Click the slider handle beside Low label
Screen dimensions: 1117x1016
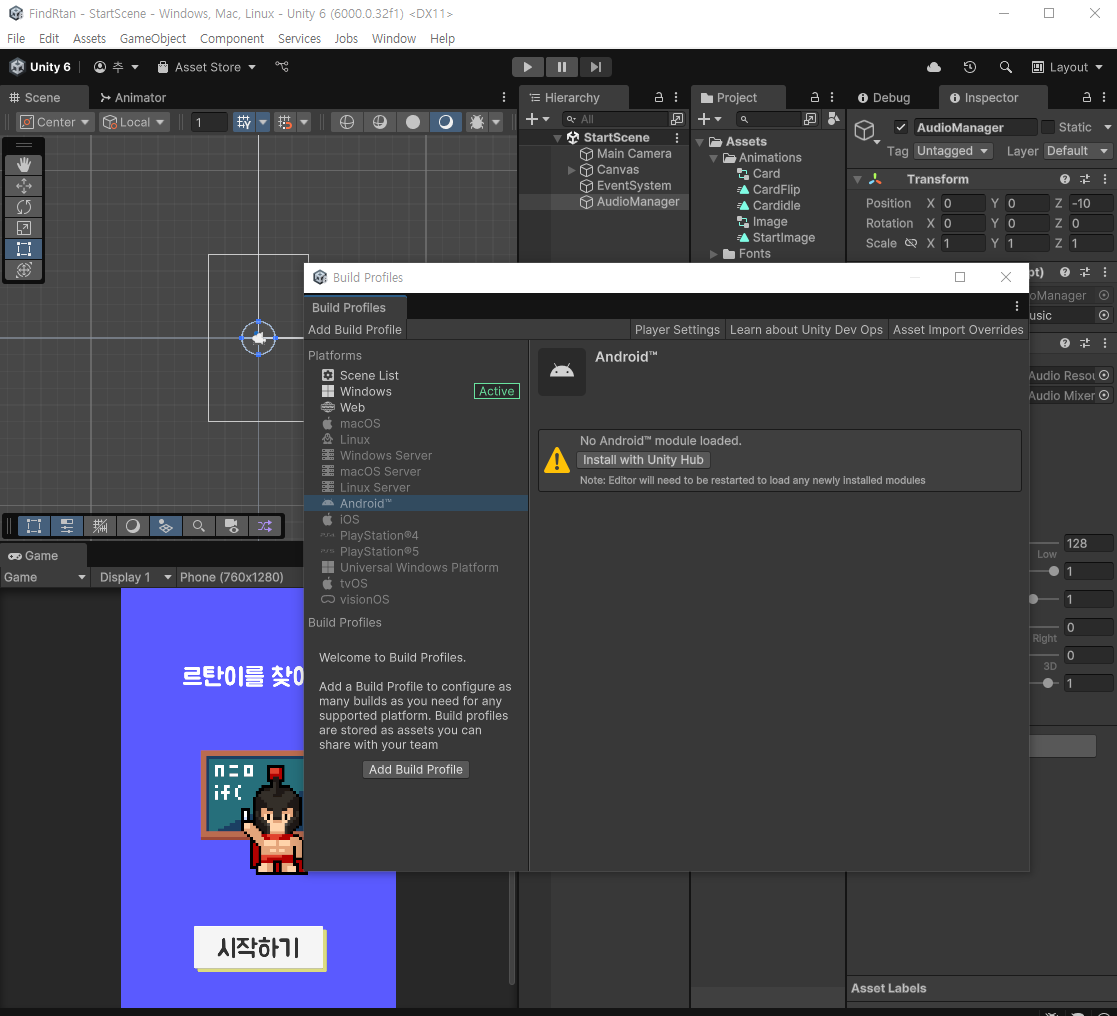pos(1054,571)
